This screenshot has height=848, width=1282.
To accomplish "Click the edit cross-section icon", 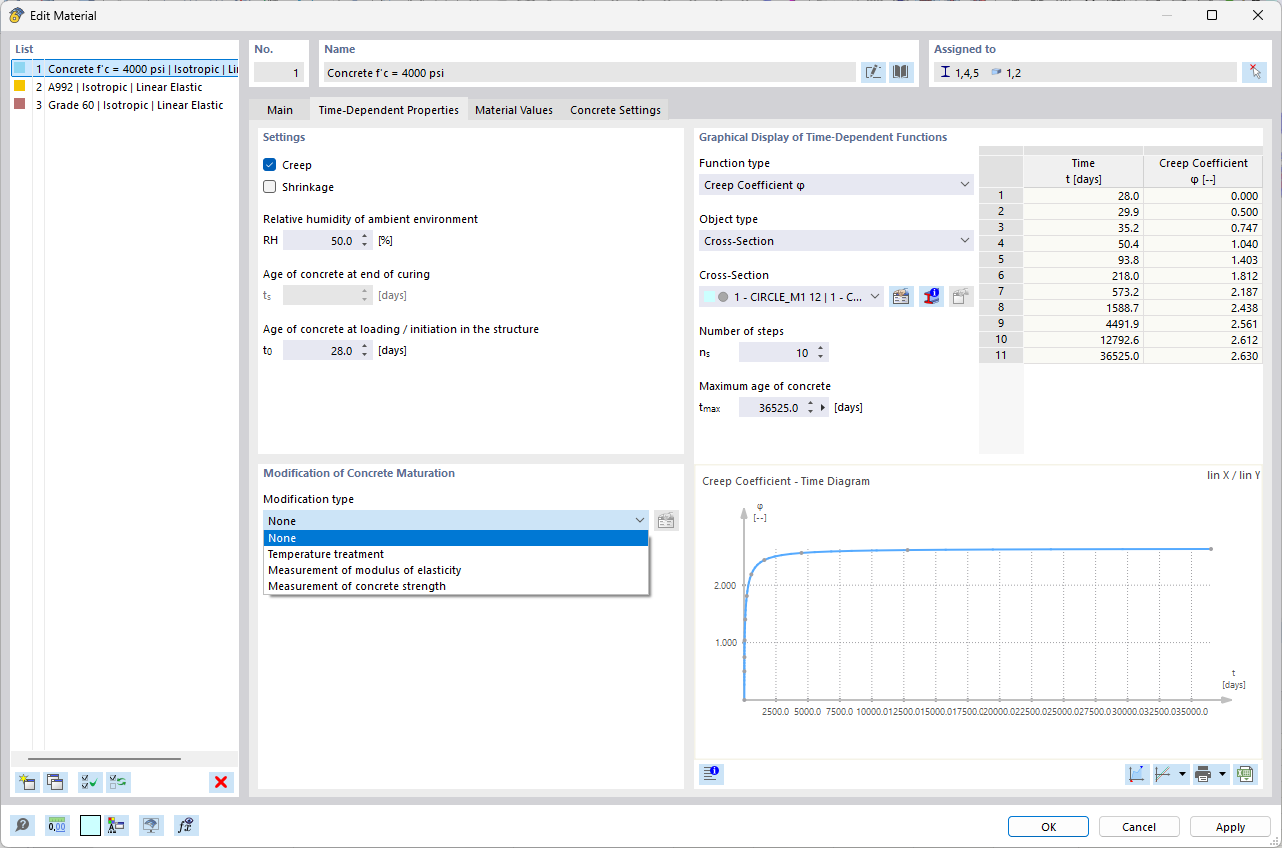I will (x=901, y=296).
